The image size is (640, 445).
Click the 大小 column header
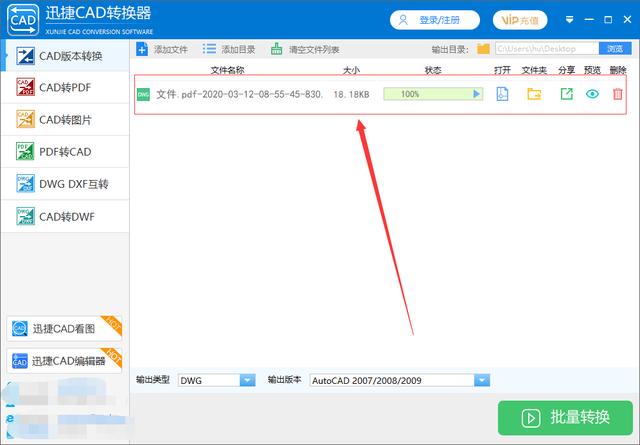tap(351, 70)
